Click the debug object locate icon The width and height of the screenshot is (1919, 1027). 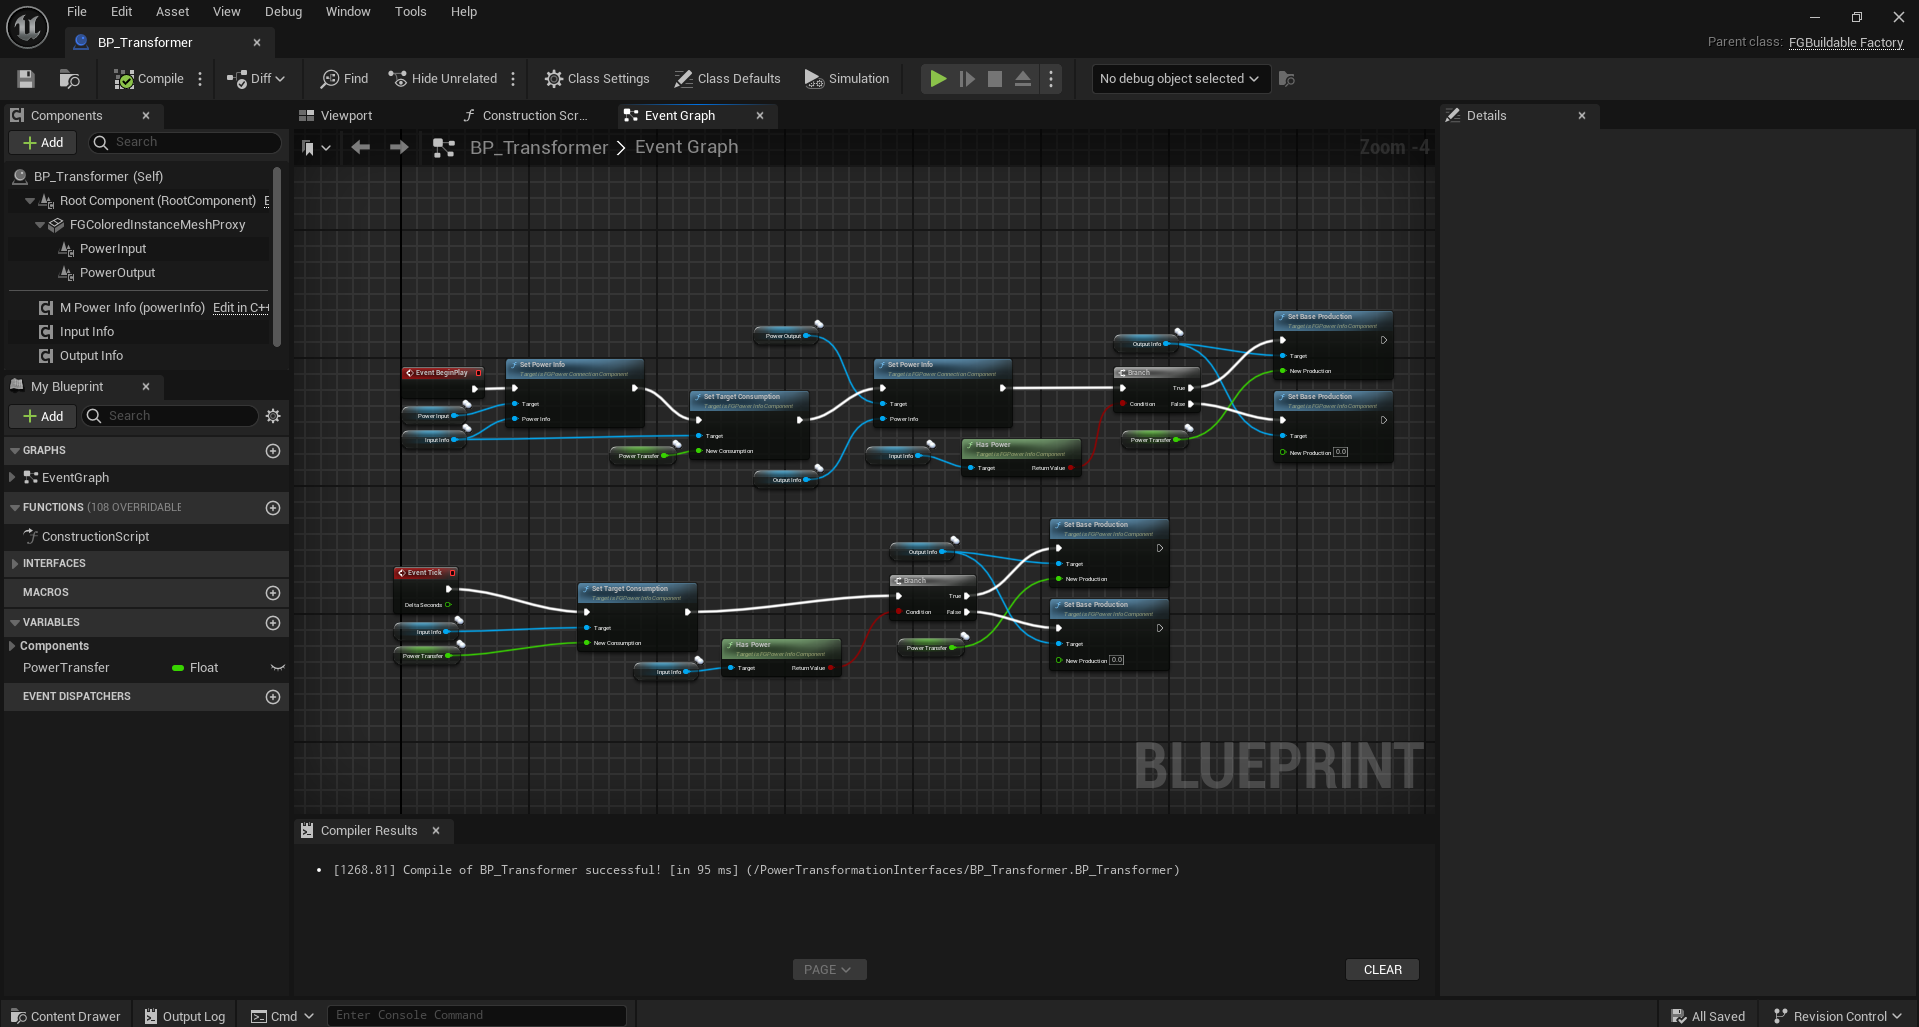(1287, 79)
